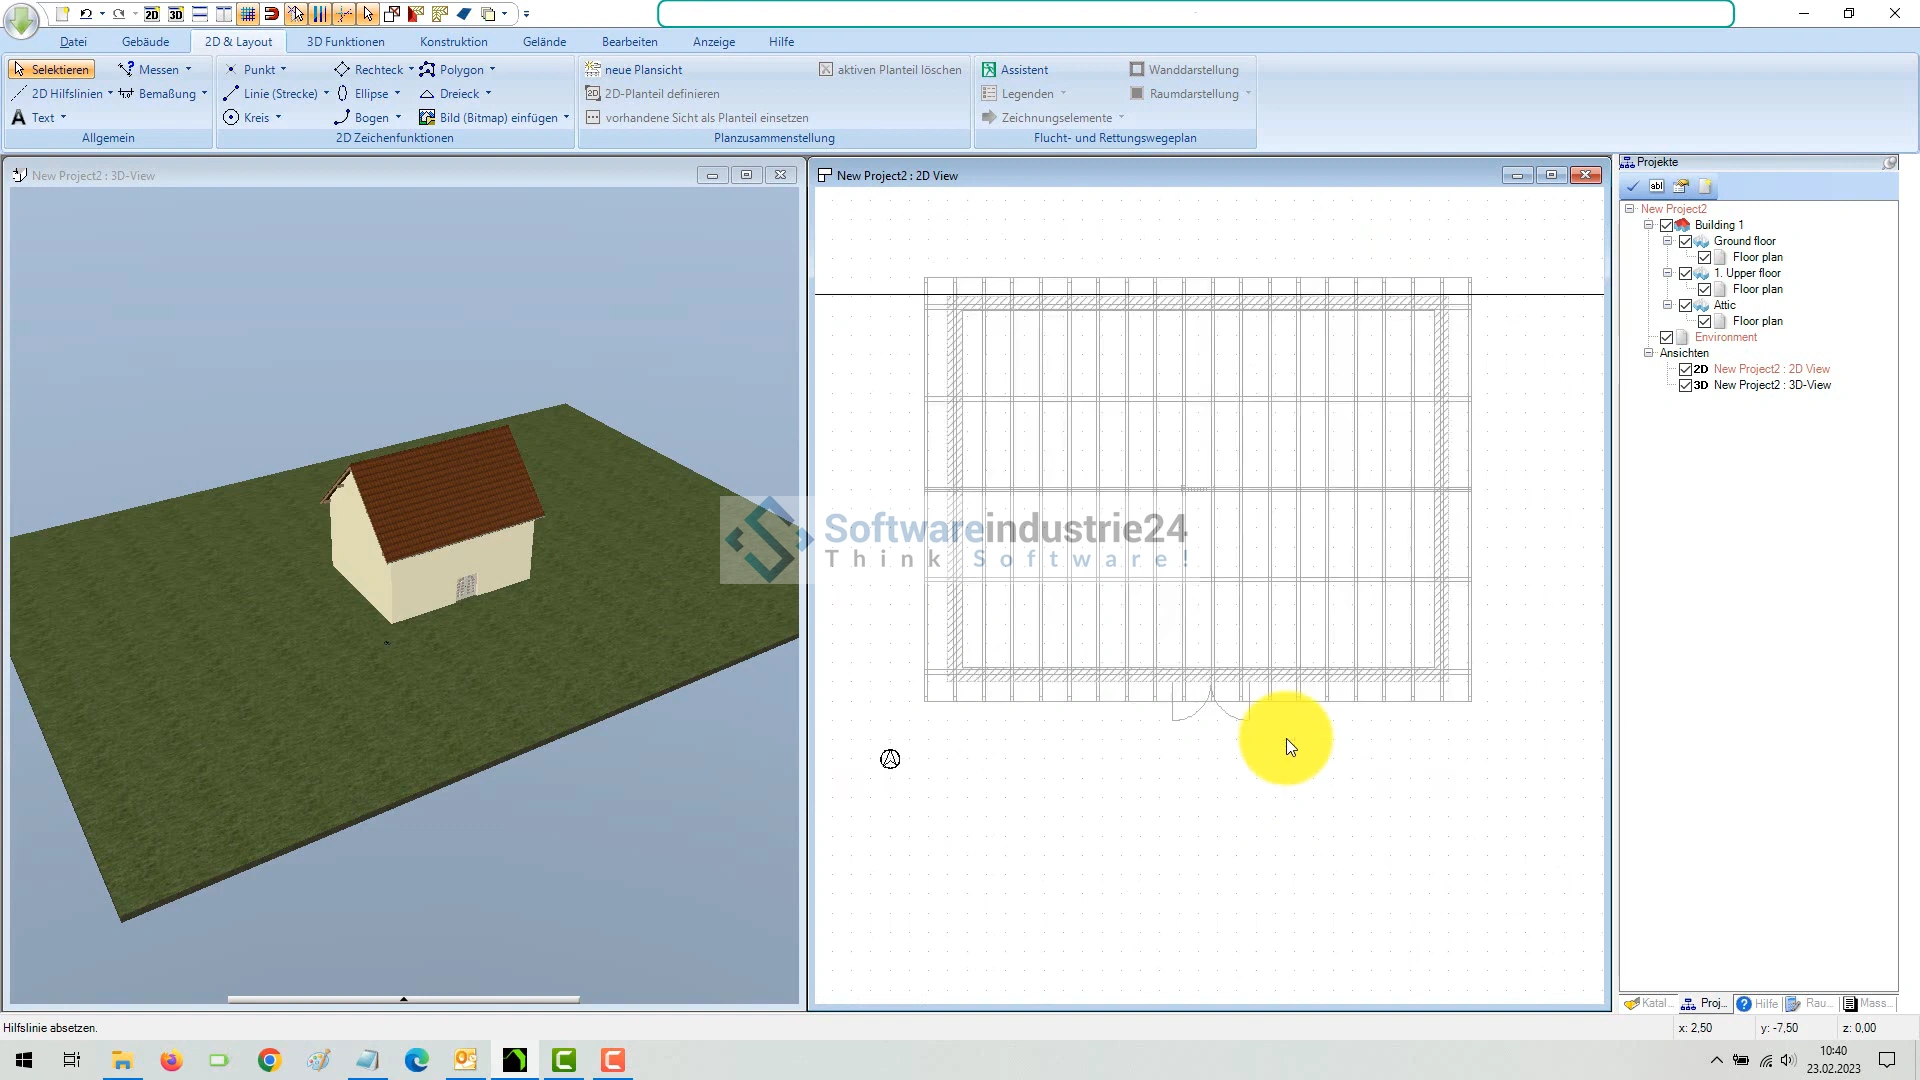This screenshot has width=1920, height=1080.
Task: Toggle the grid display icon
Action: pos(248,14)
